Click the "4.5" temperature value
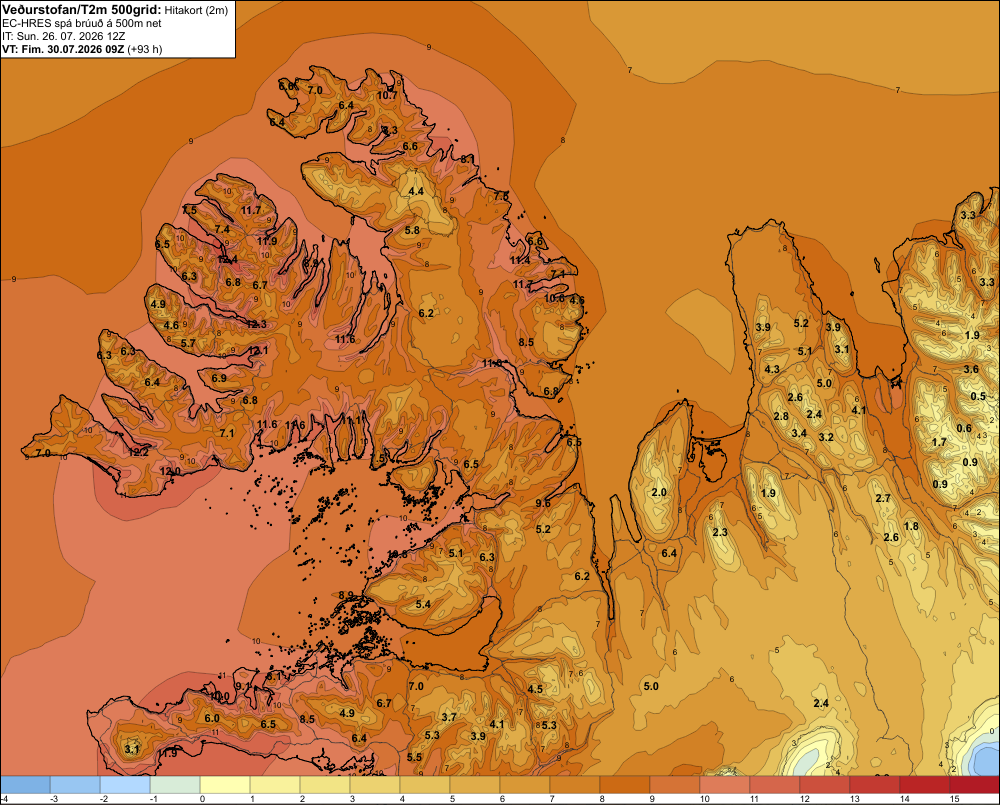The width and height of the screenshot is (1000, 805). point(535,689)
